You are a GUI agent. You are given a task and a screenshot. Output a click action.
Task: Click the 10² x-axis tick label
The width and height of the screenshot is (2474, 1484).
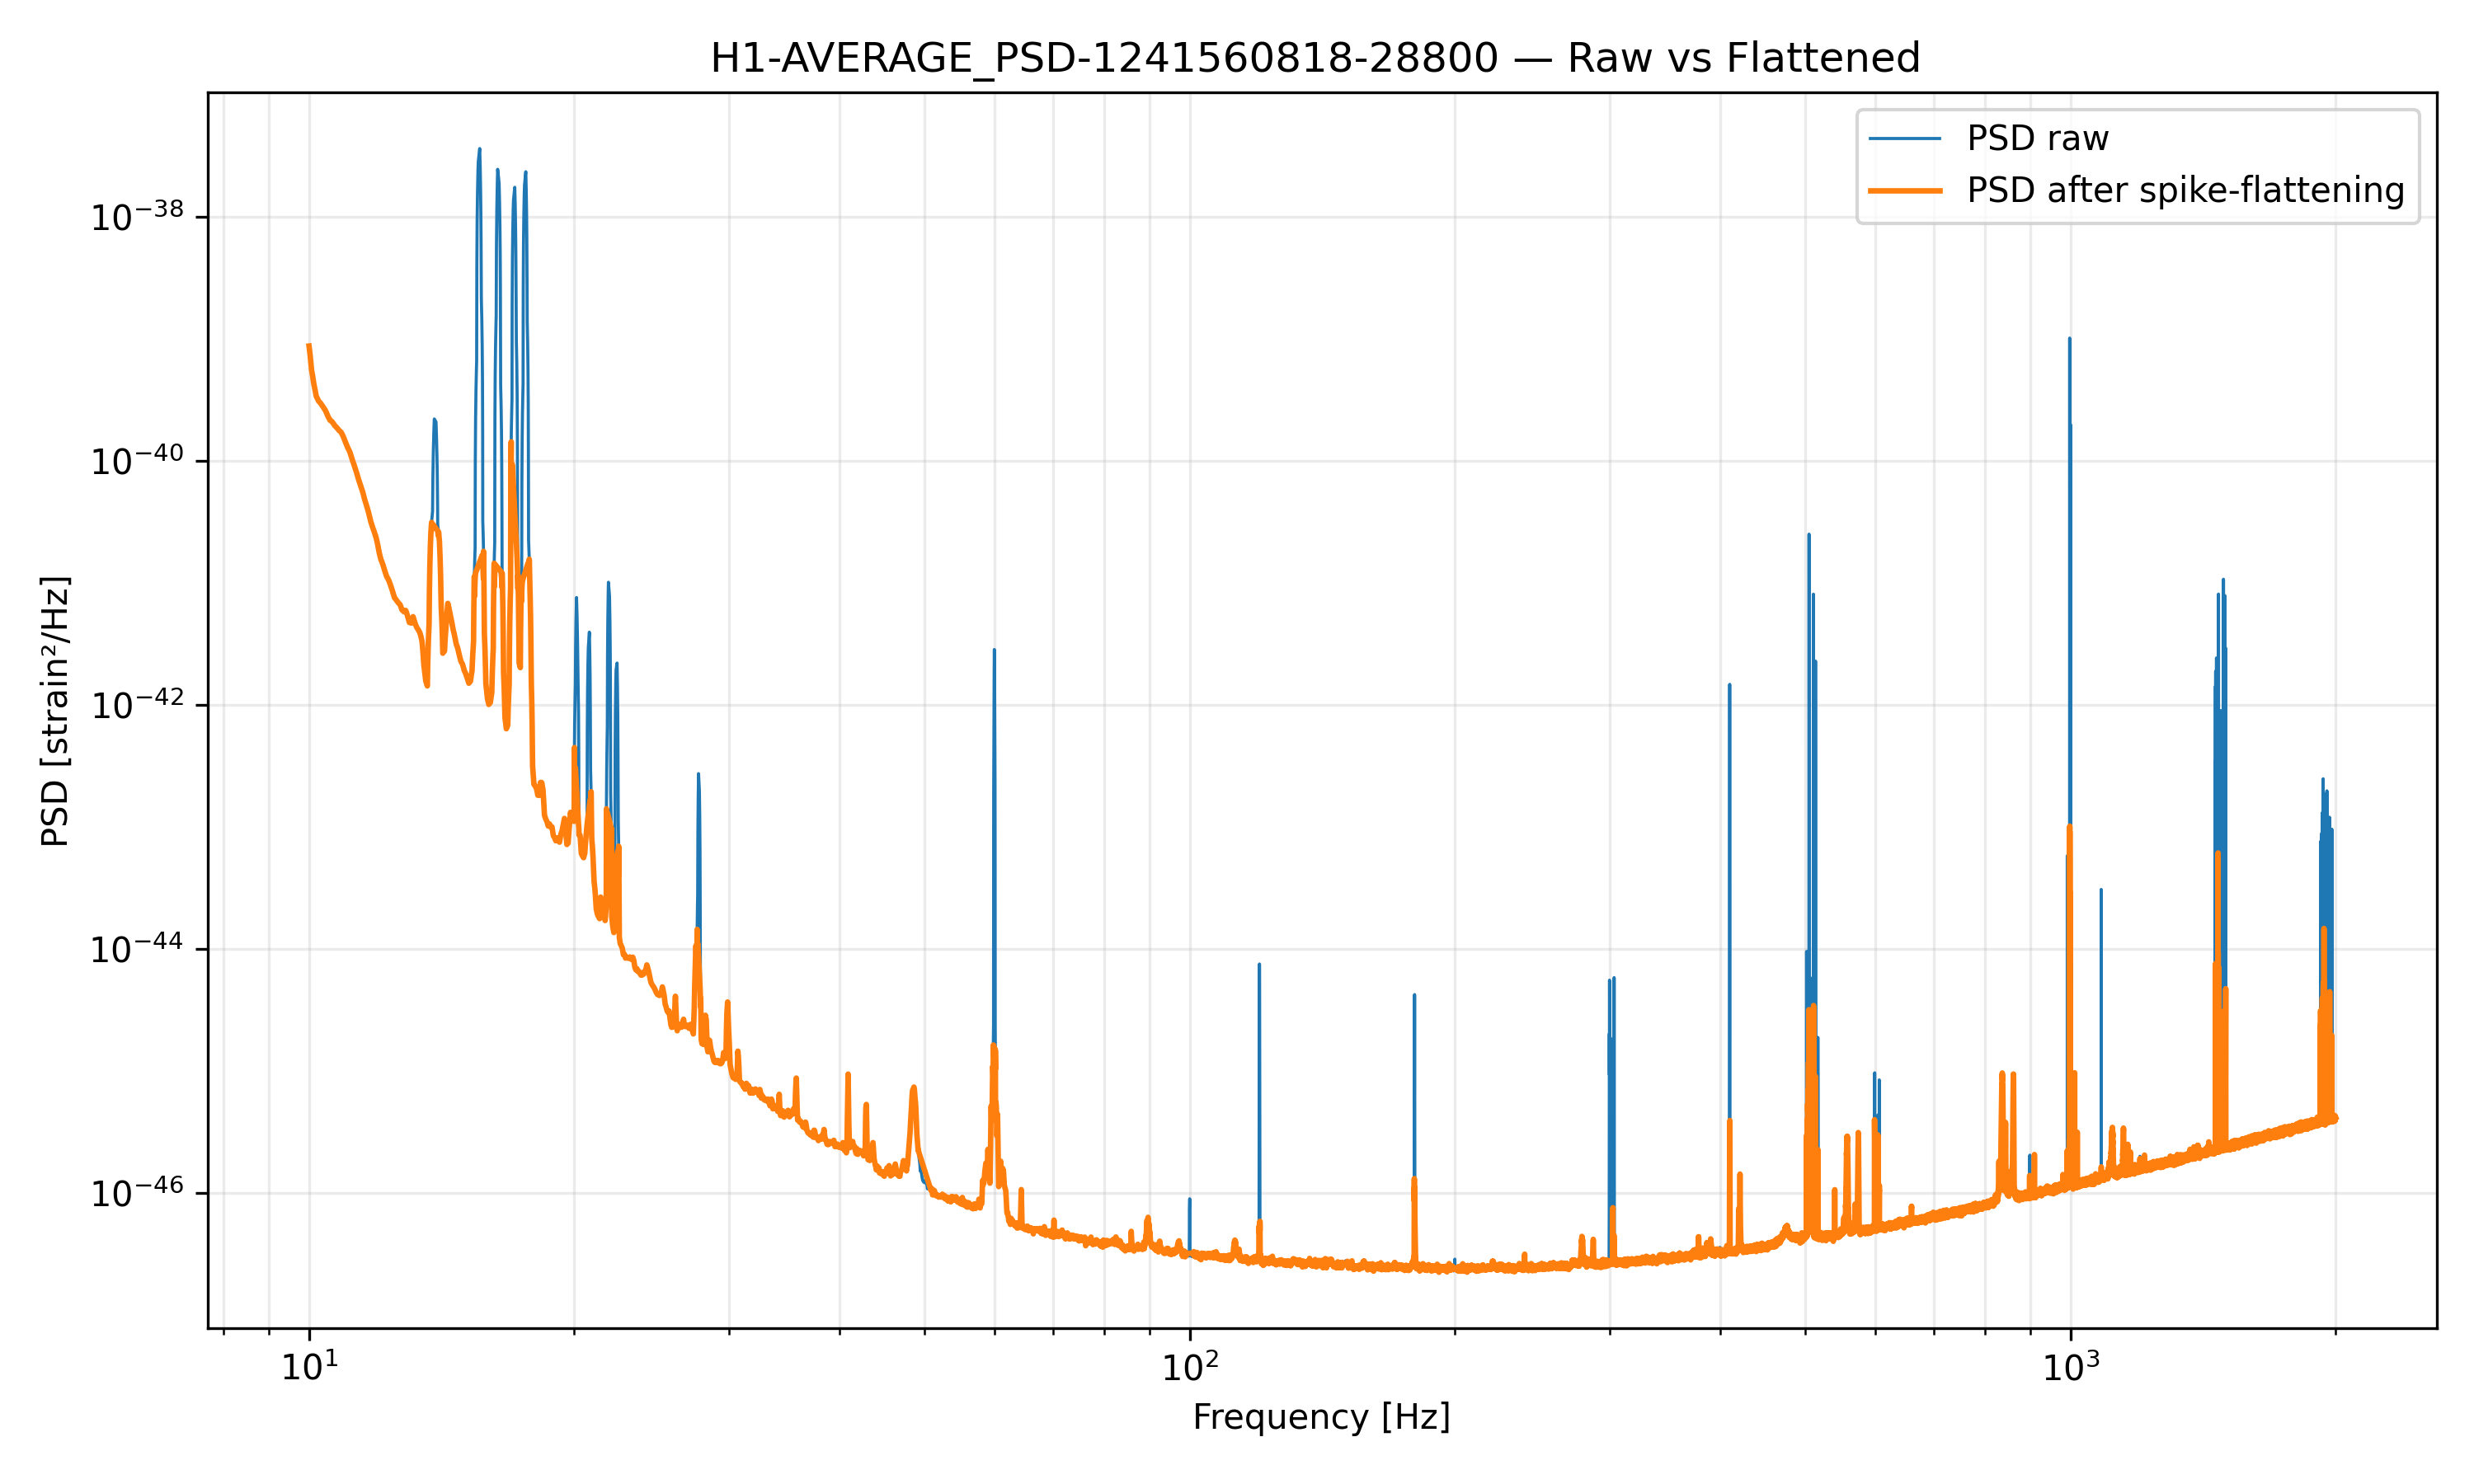tap(1189, 1368)
